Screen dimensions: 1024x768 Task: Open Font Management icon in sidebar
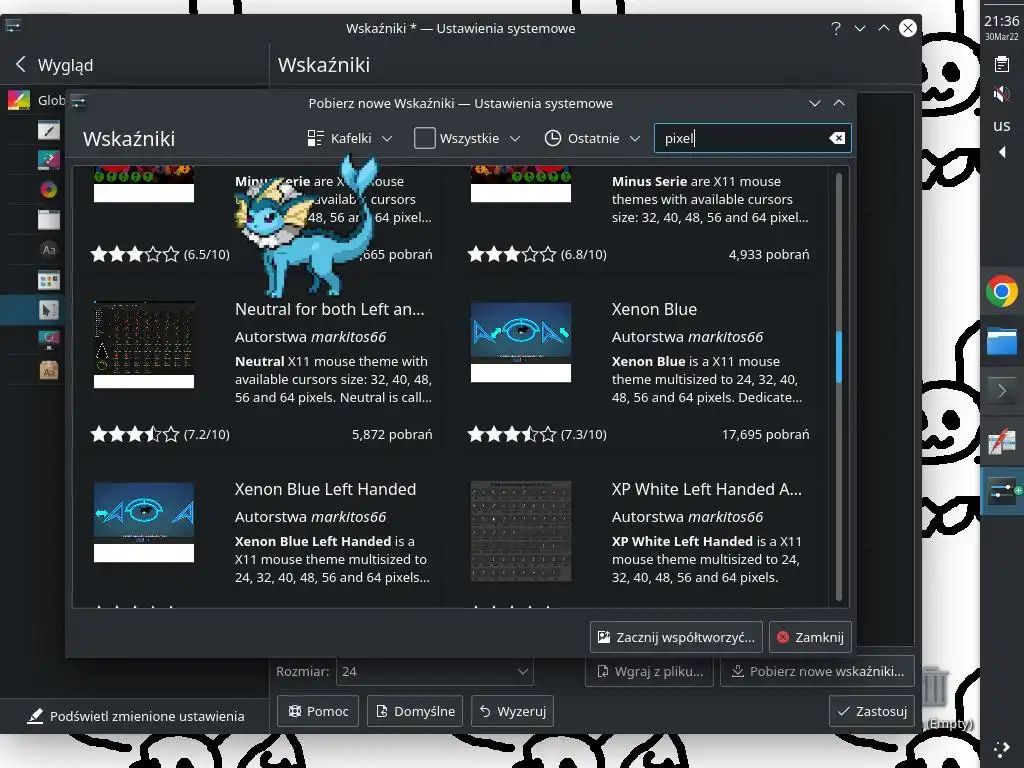(x=48, y=370)
